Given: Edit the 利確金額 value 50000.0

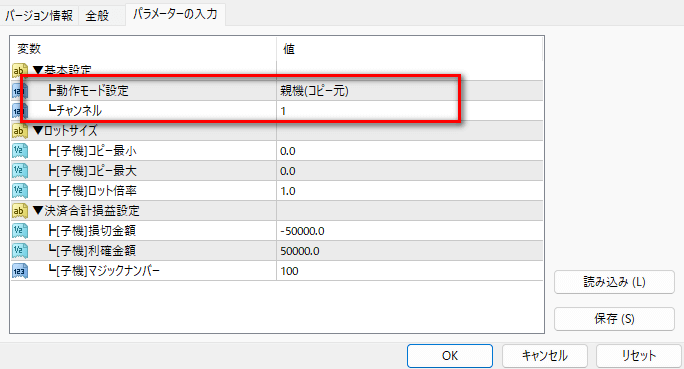Looking at the screenshot, I should [410, 251].
